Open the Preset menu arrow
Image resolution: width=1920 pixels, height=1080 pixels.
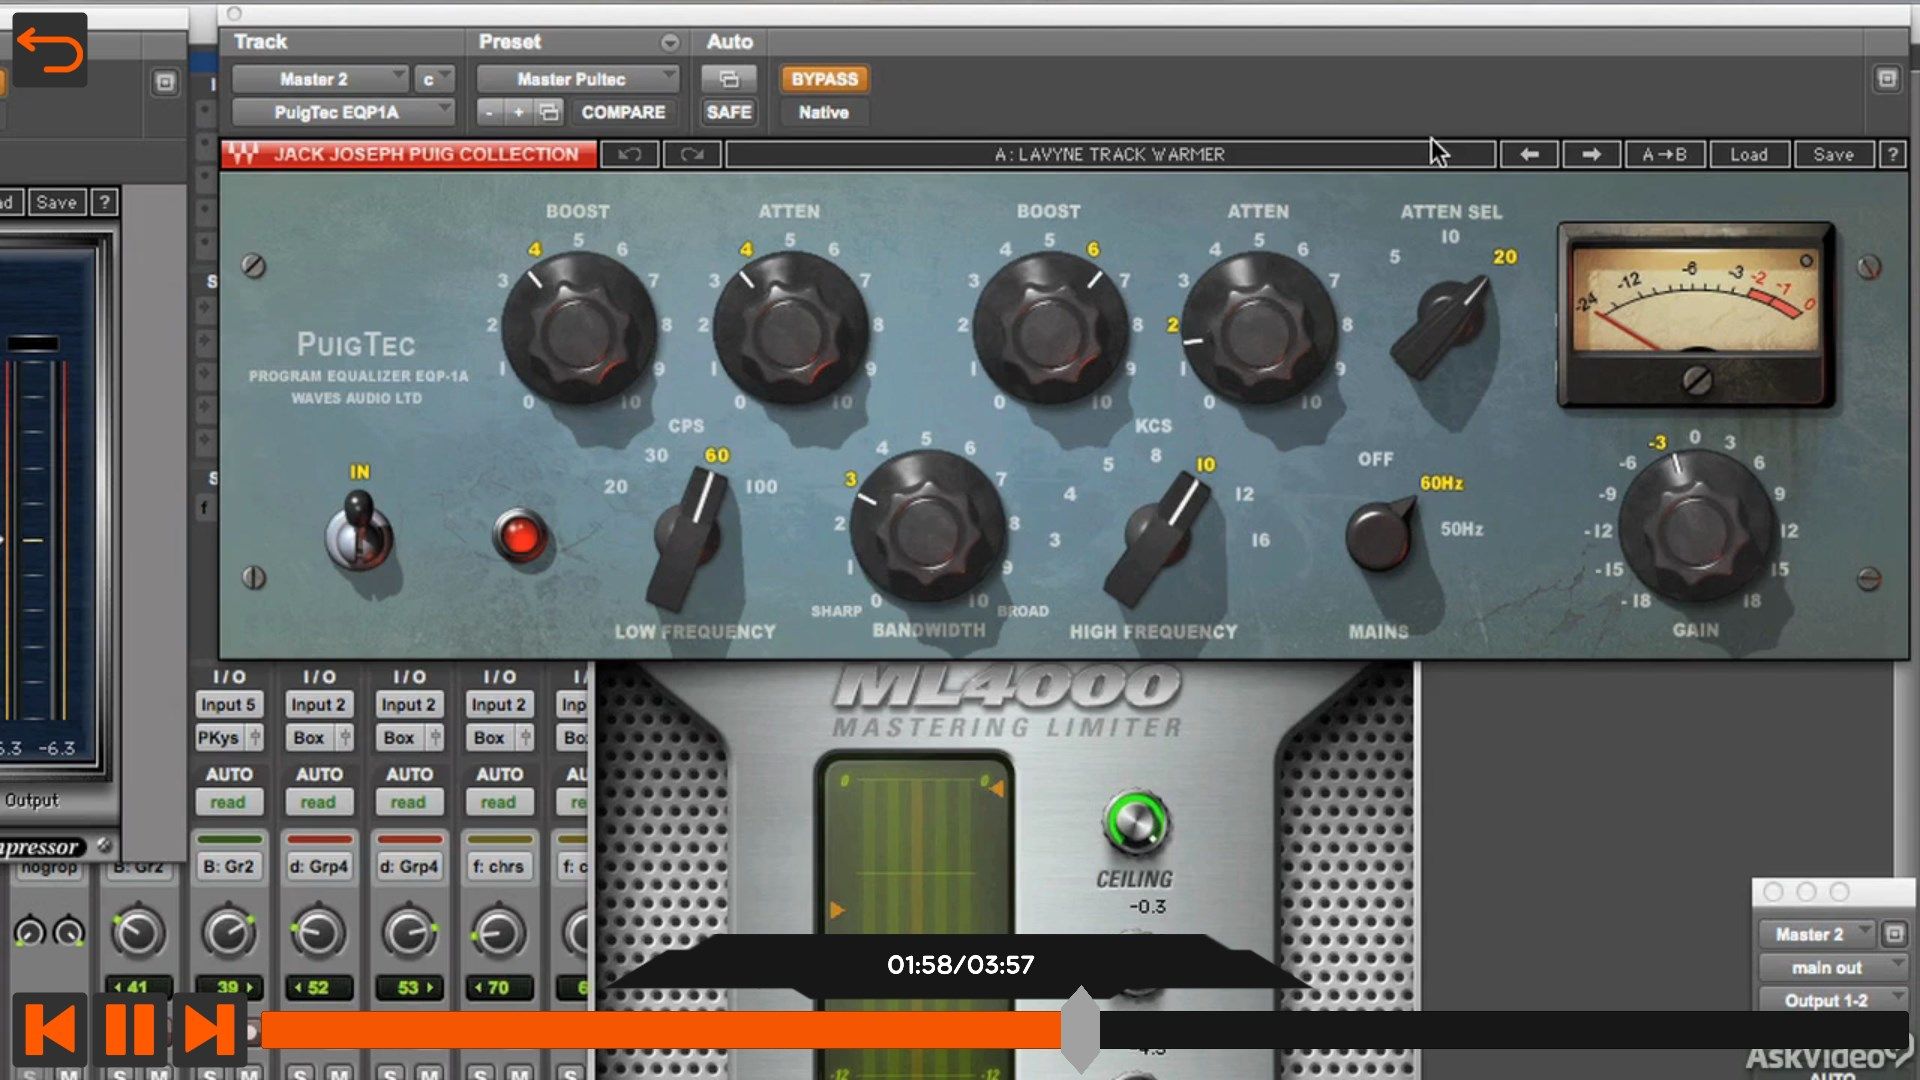tap(670, 42)
